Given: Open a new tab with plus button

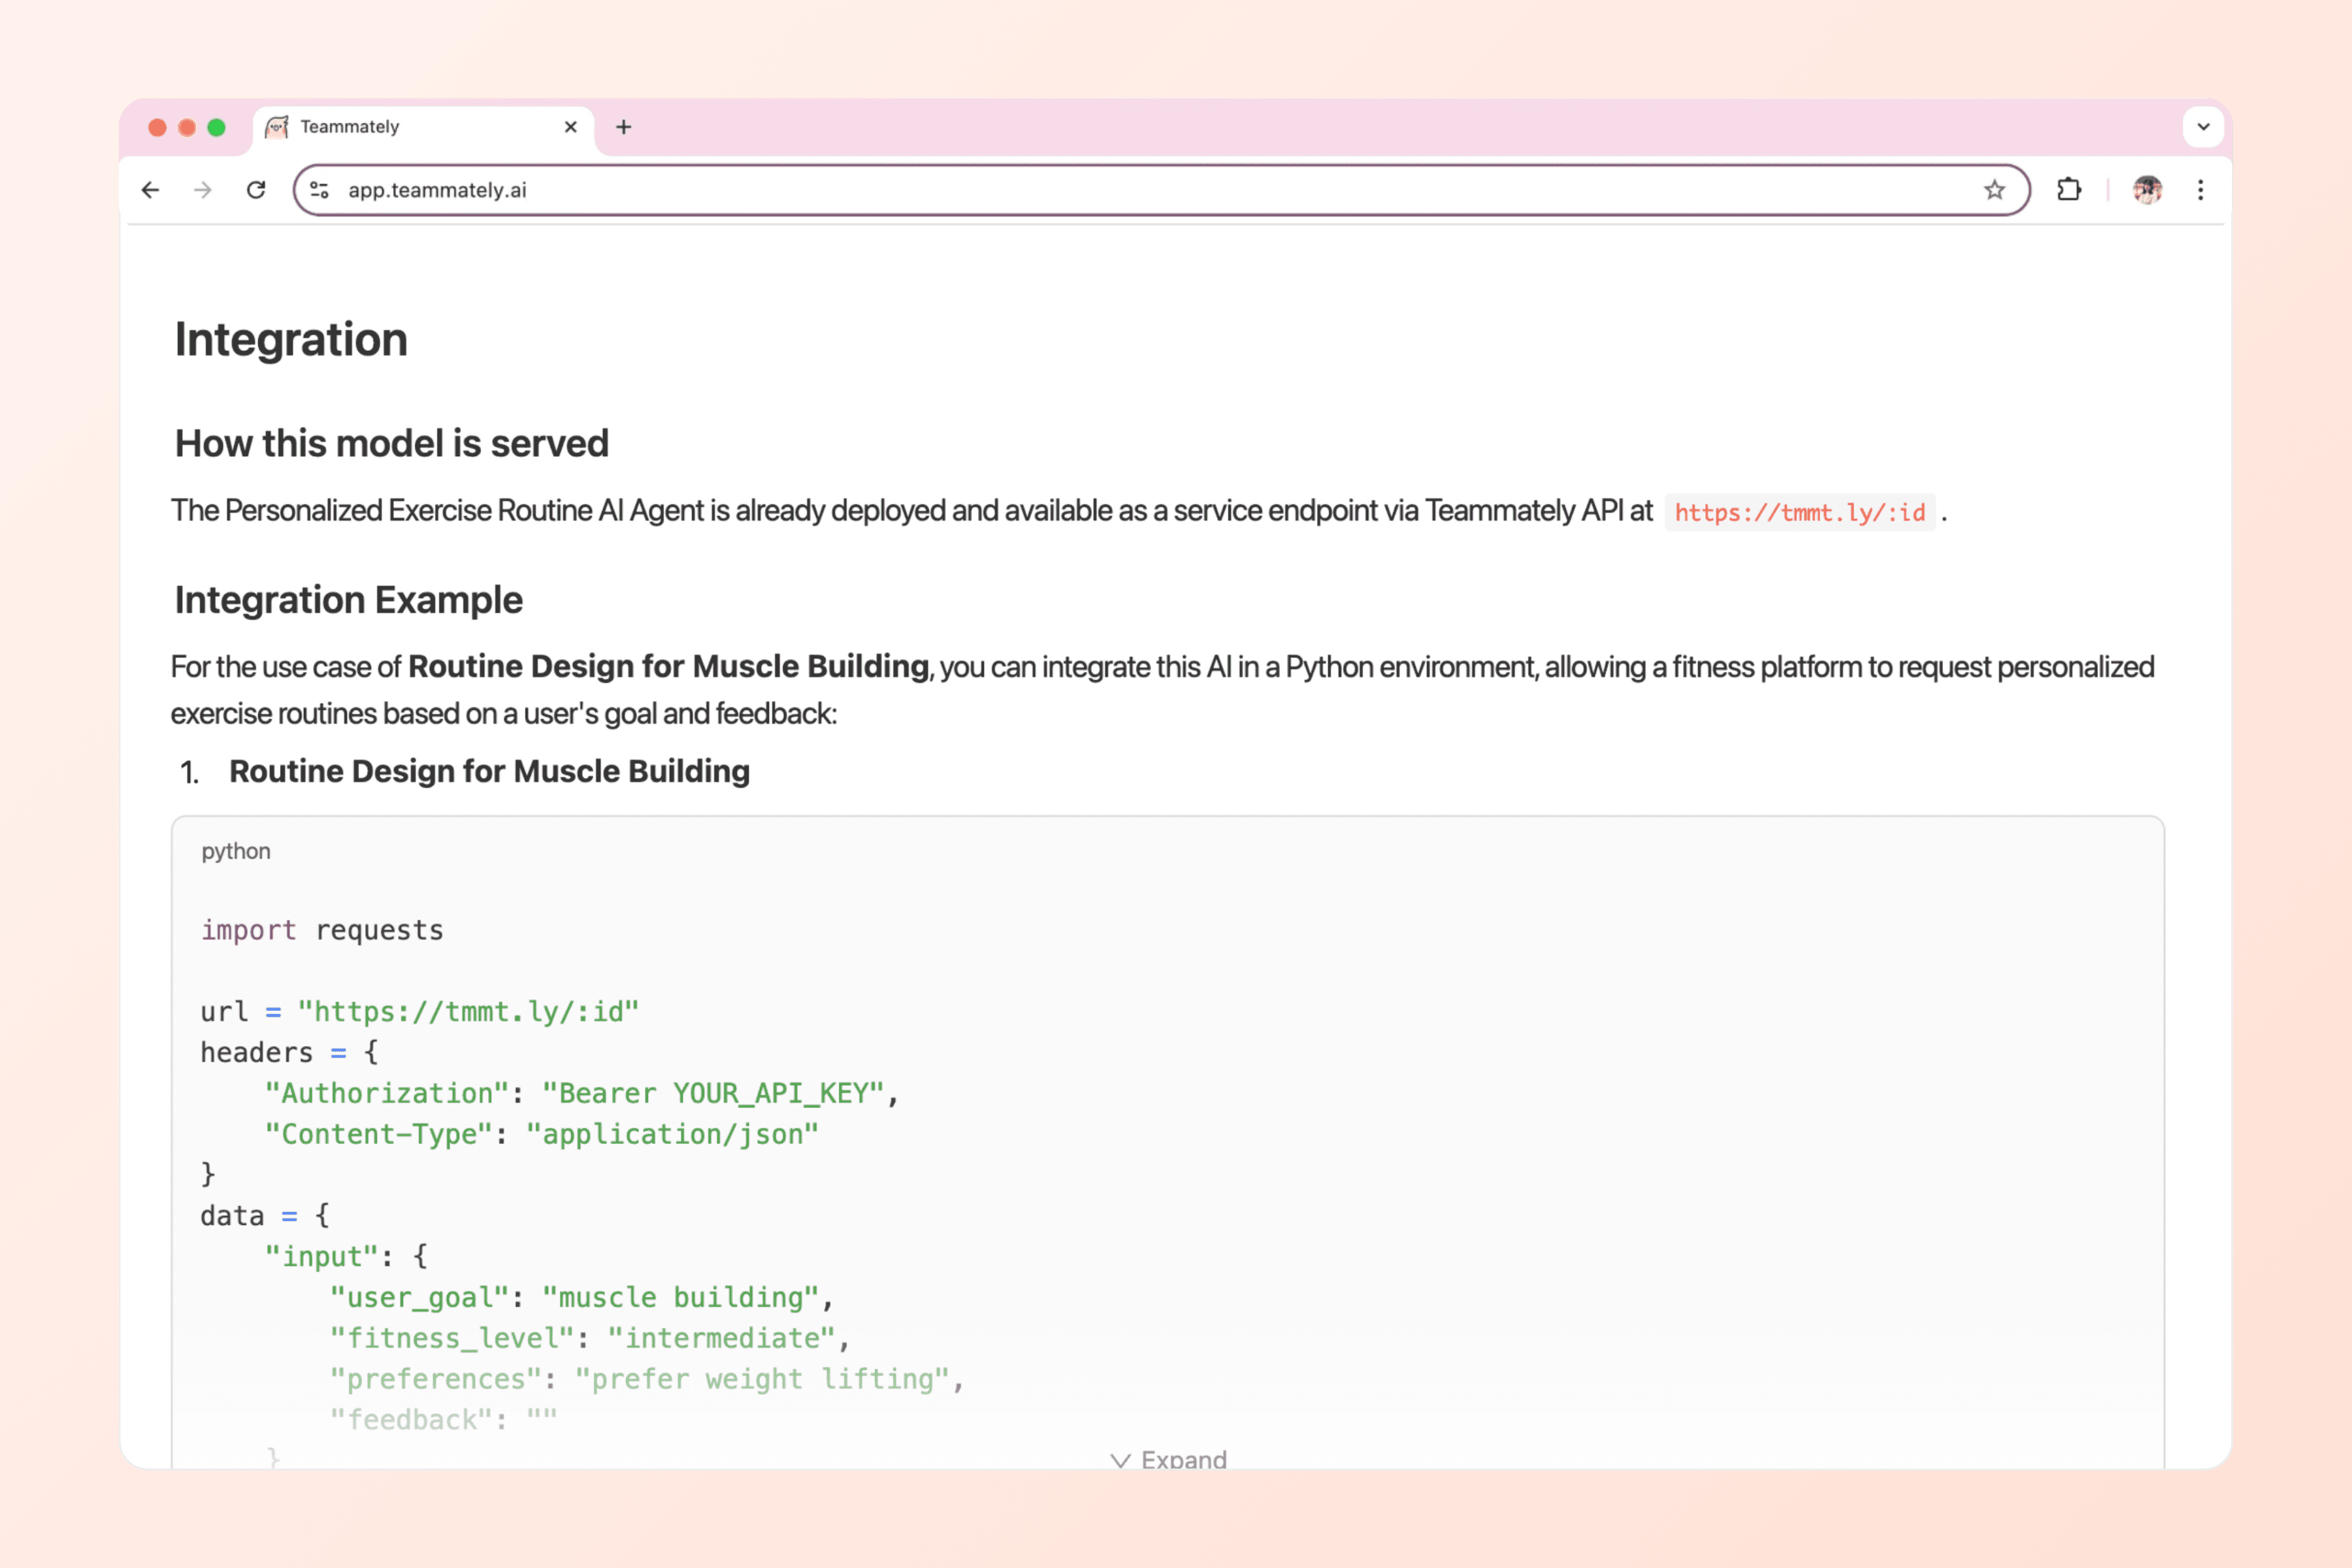Looking at the screenshot, I should [x=624, y=127].
